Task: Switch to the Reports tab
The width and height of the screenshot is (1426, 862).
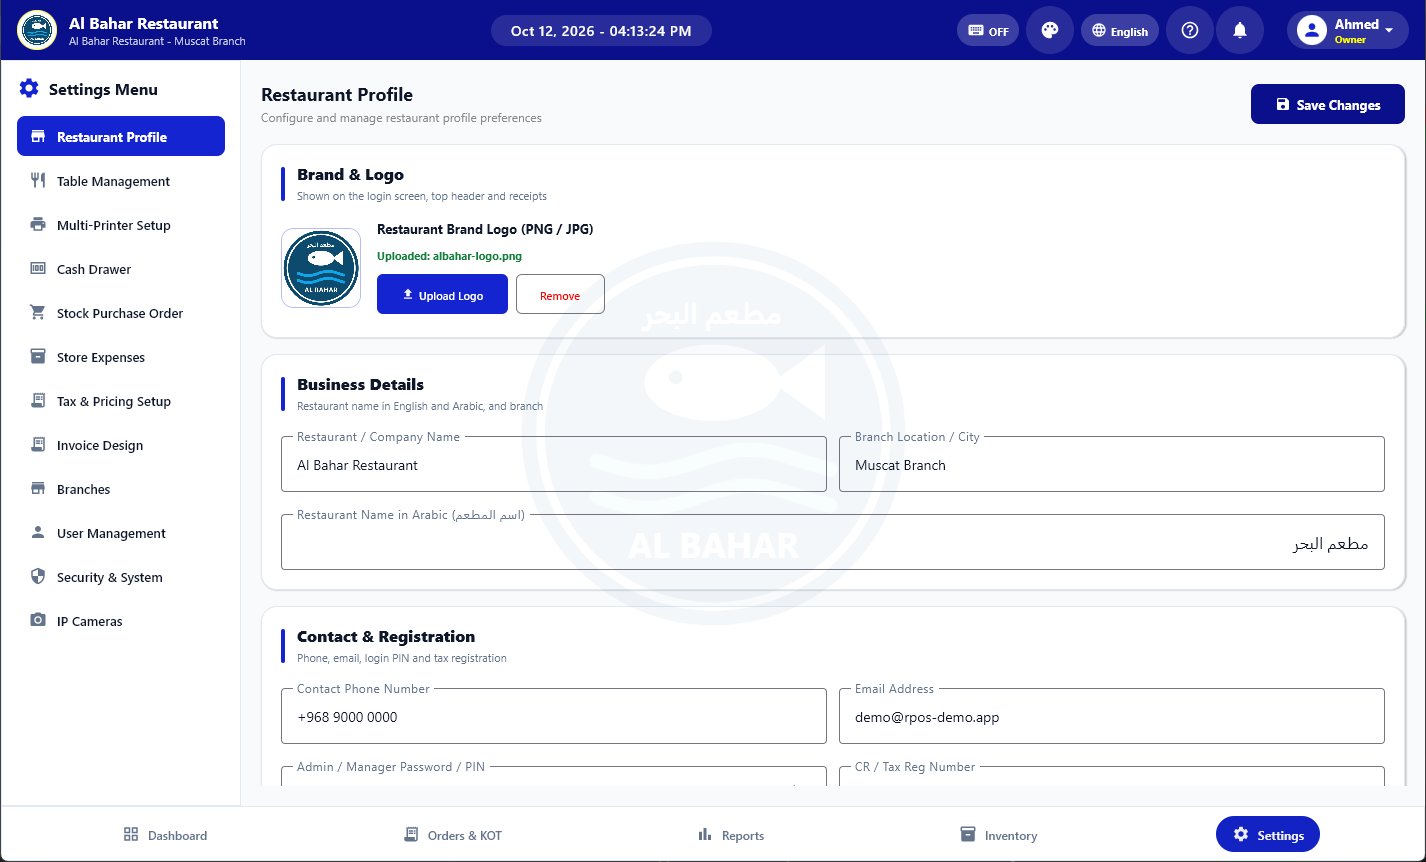Action: 731,835
